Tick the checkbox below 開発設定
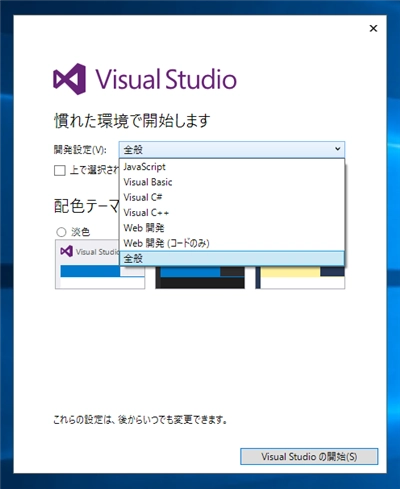 click(x=60, y=170)
